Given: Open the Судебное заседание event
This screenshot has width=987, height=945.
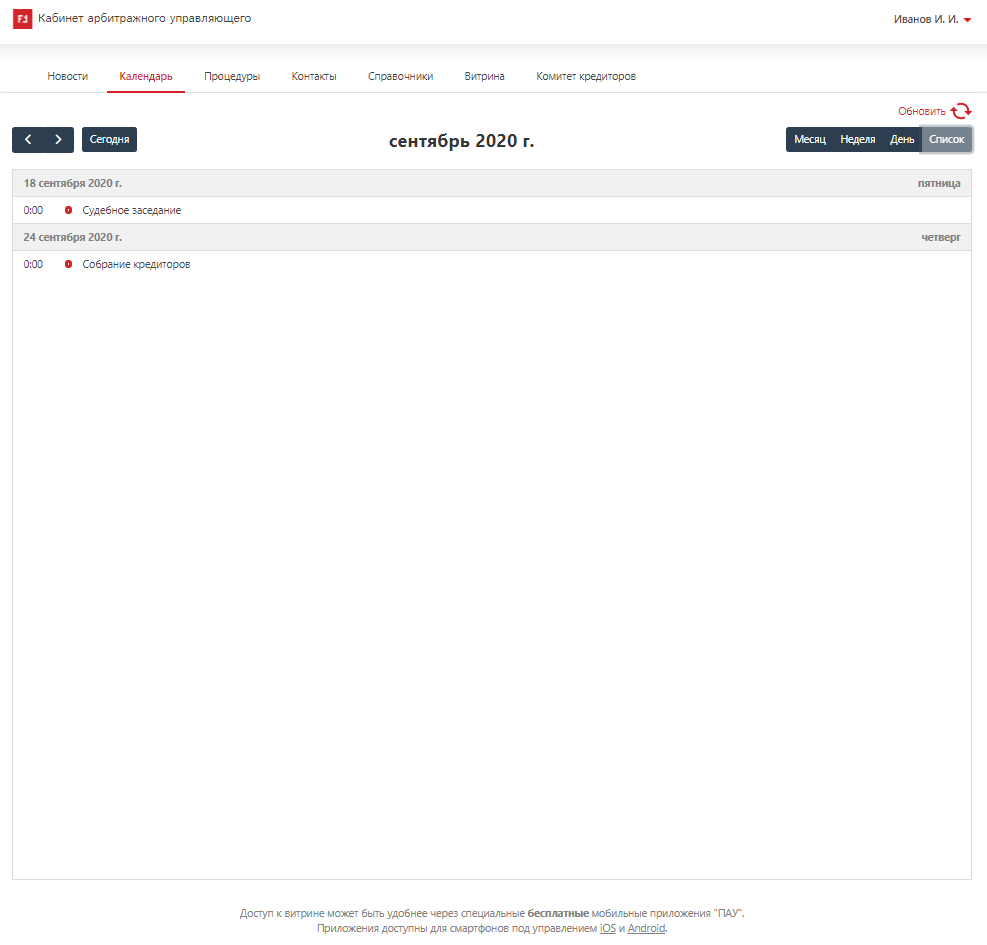Looking at the screenshot, I should pos(132,210).
